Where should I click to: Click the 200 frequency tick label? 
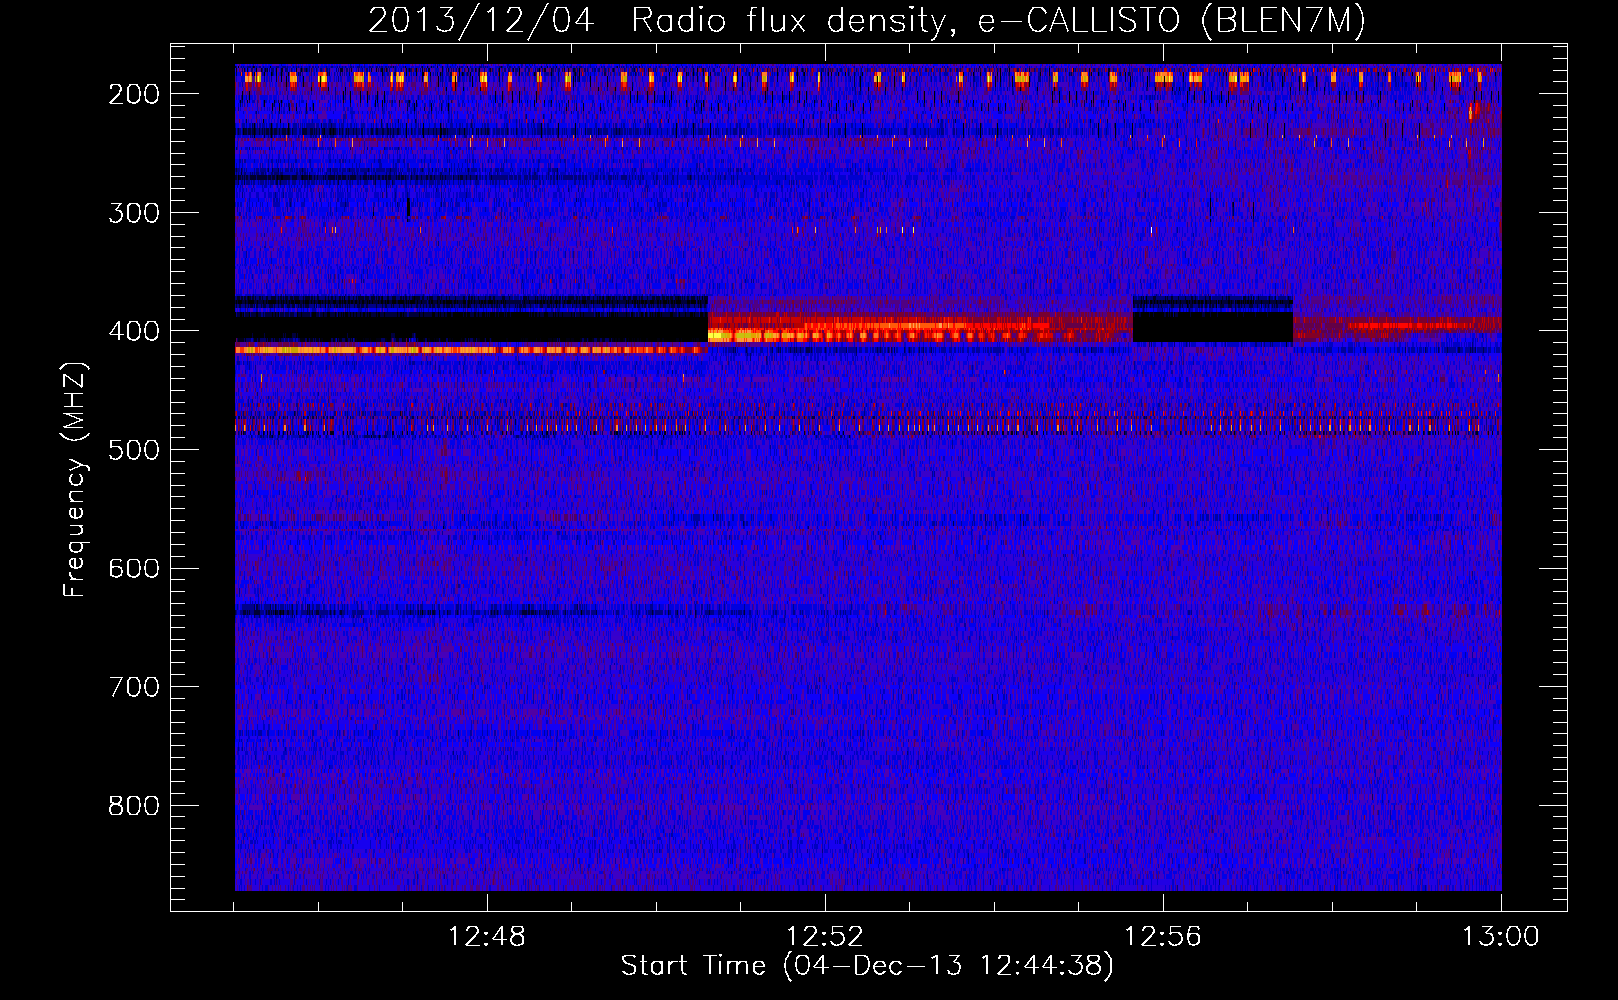click(134, 94)
